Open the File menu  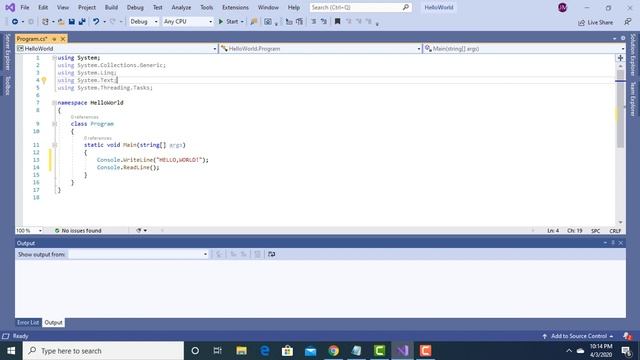click(x=25, y=7)
